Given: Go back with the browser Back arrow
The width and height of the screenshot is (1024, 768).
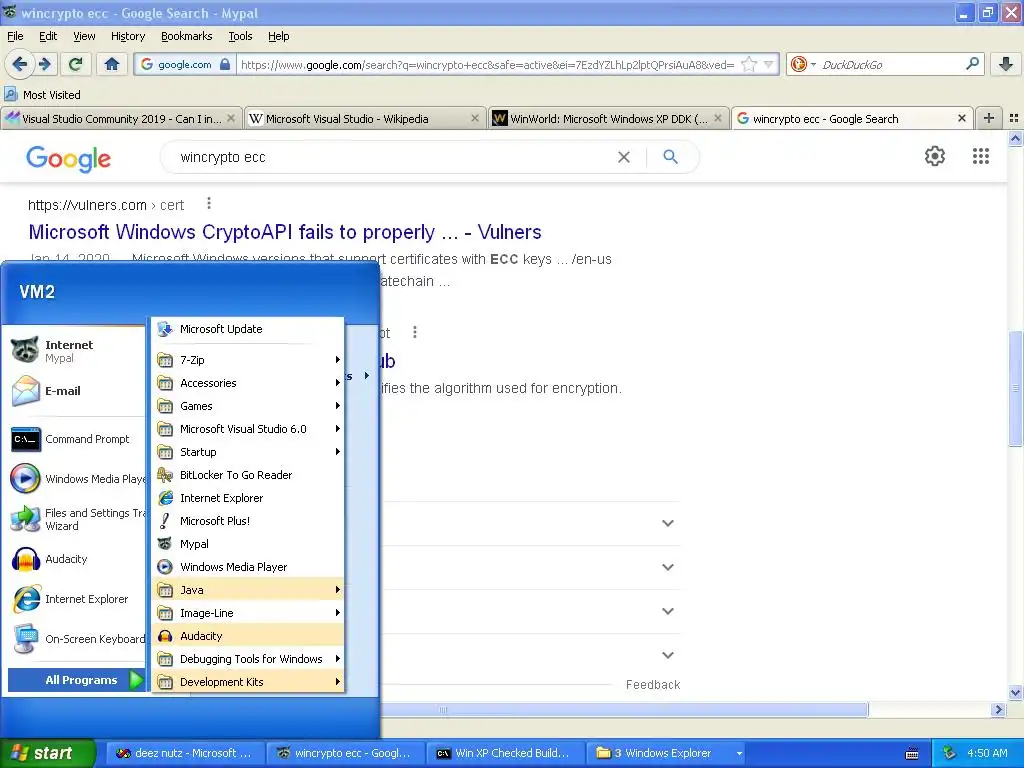Looking at the screenshot, I should (20, 64).
